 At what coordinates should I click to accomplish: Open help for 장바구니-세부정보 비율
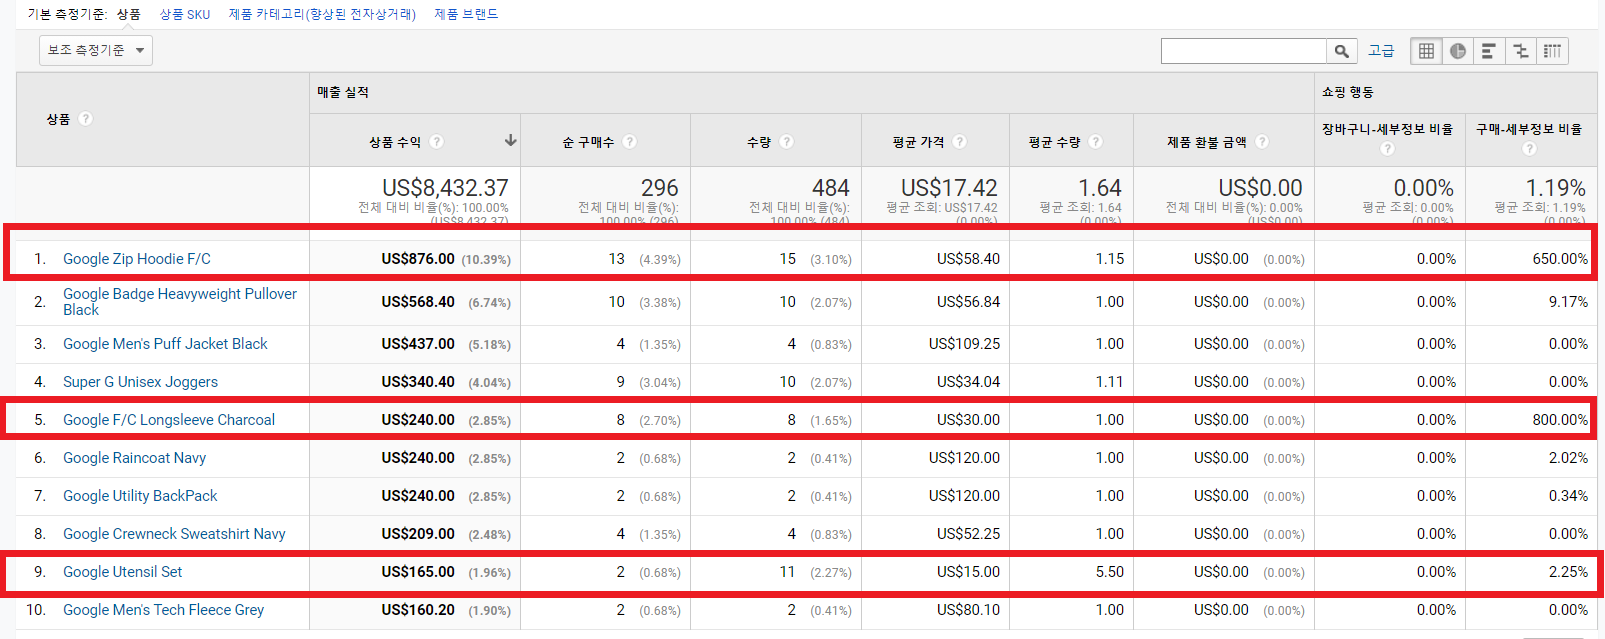(x=1387, y=149)
